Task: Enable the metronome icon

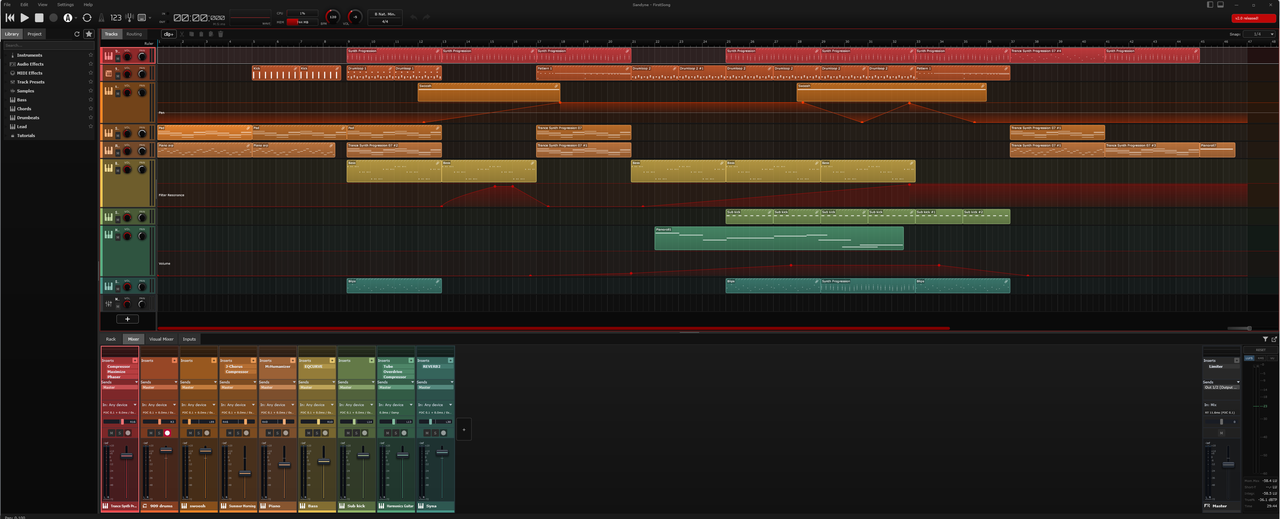Action: pyautogui.click(x=103, y=17)
